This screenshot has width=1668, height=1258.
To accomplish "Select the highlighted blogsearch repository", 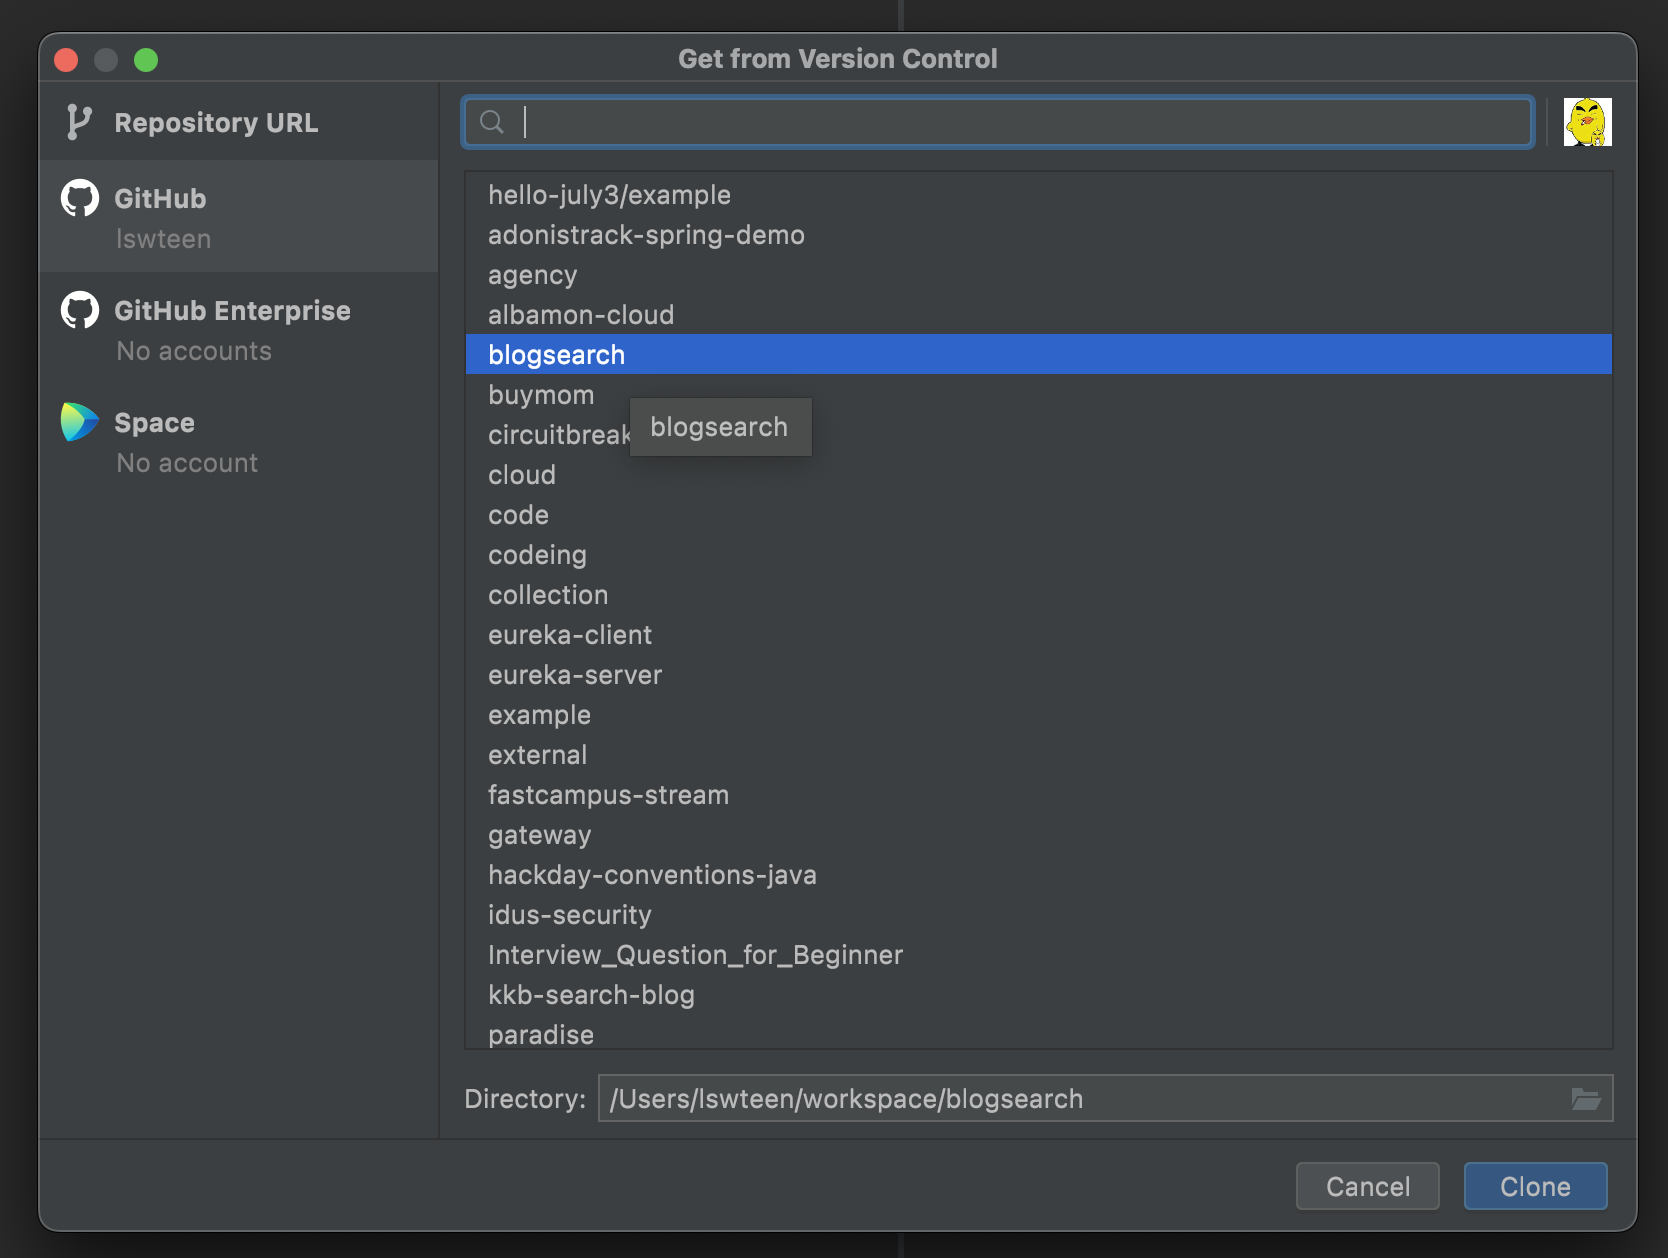I will coord(1038,354).
